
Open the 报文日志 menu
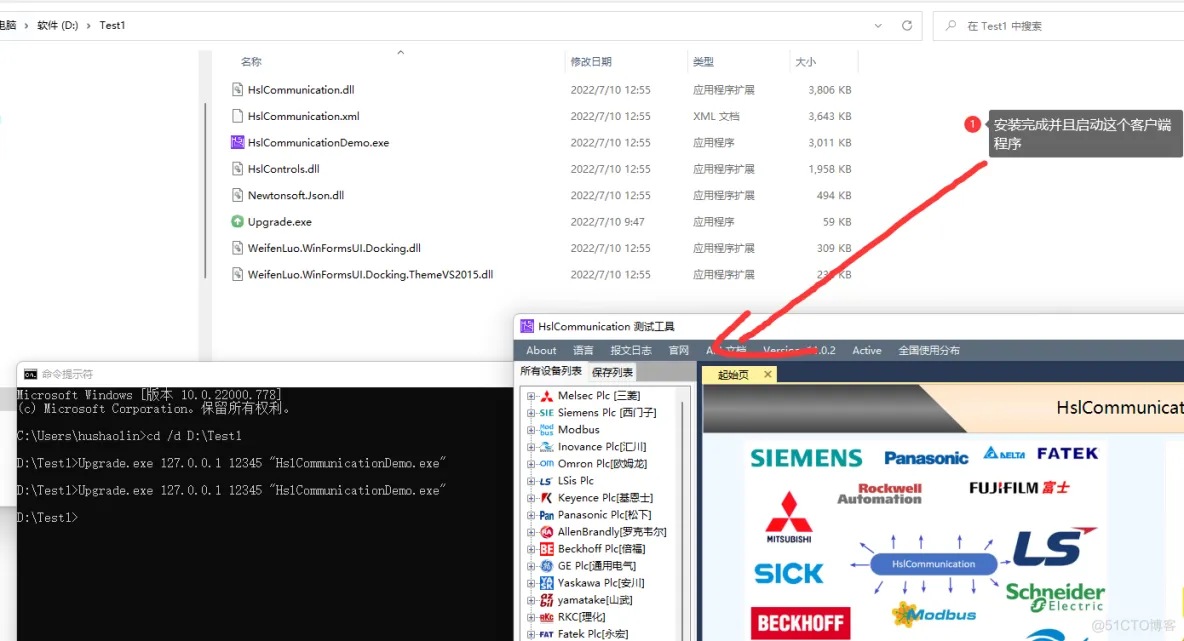click(x=631, y=350)
